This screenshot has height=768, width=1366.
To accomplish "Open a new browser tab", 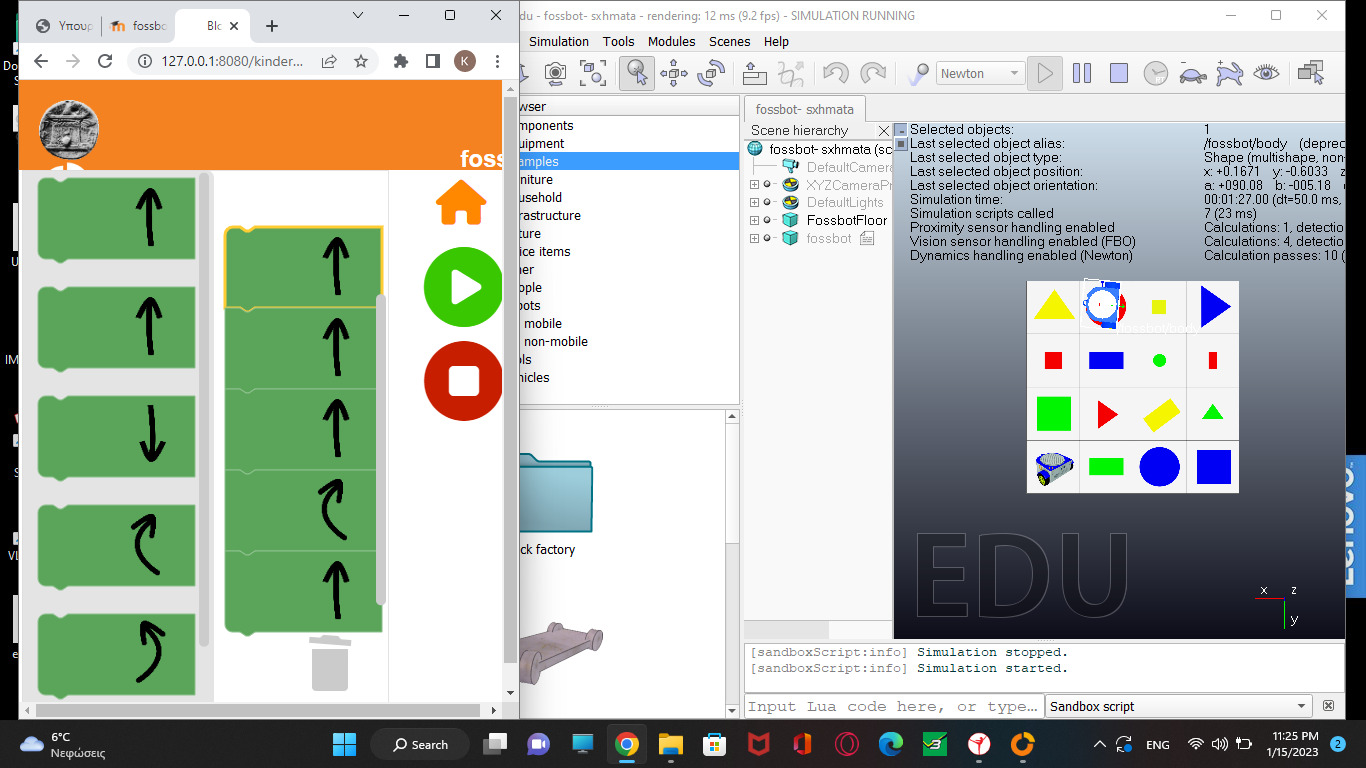I will coord(271,26).
